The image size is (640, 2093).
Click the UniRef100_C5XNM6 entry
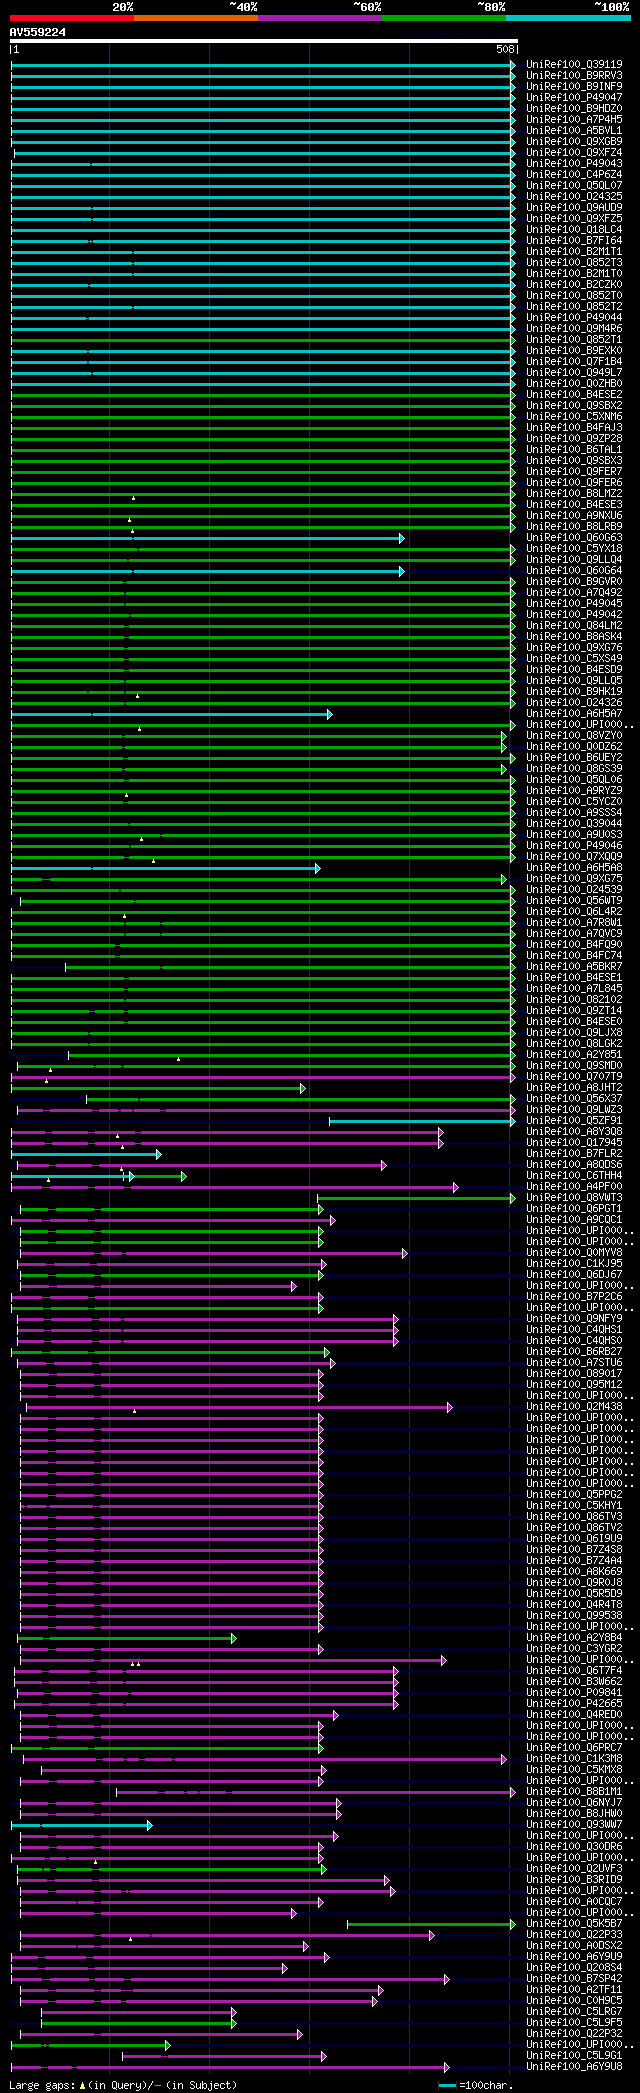574,417
